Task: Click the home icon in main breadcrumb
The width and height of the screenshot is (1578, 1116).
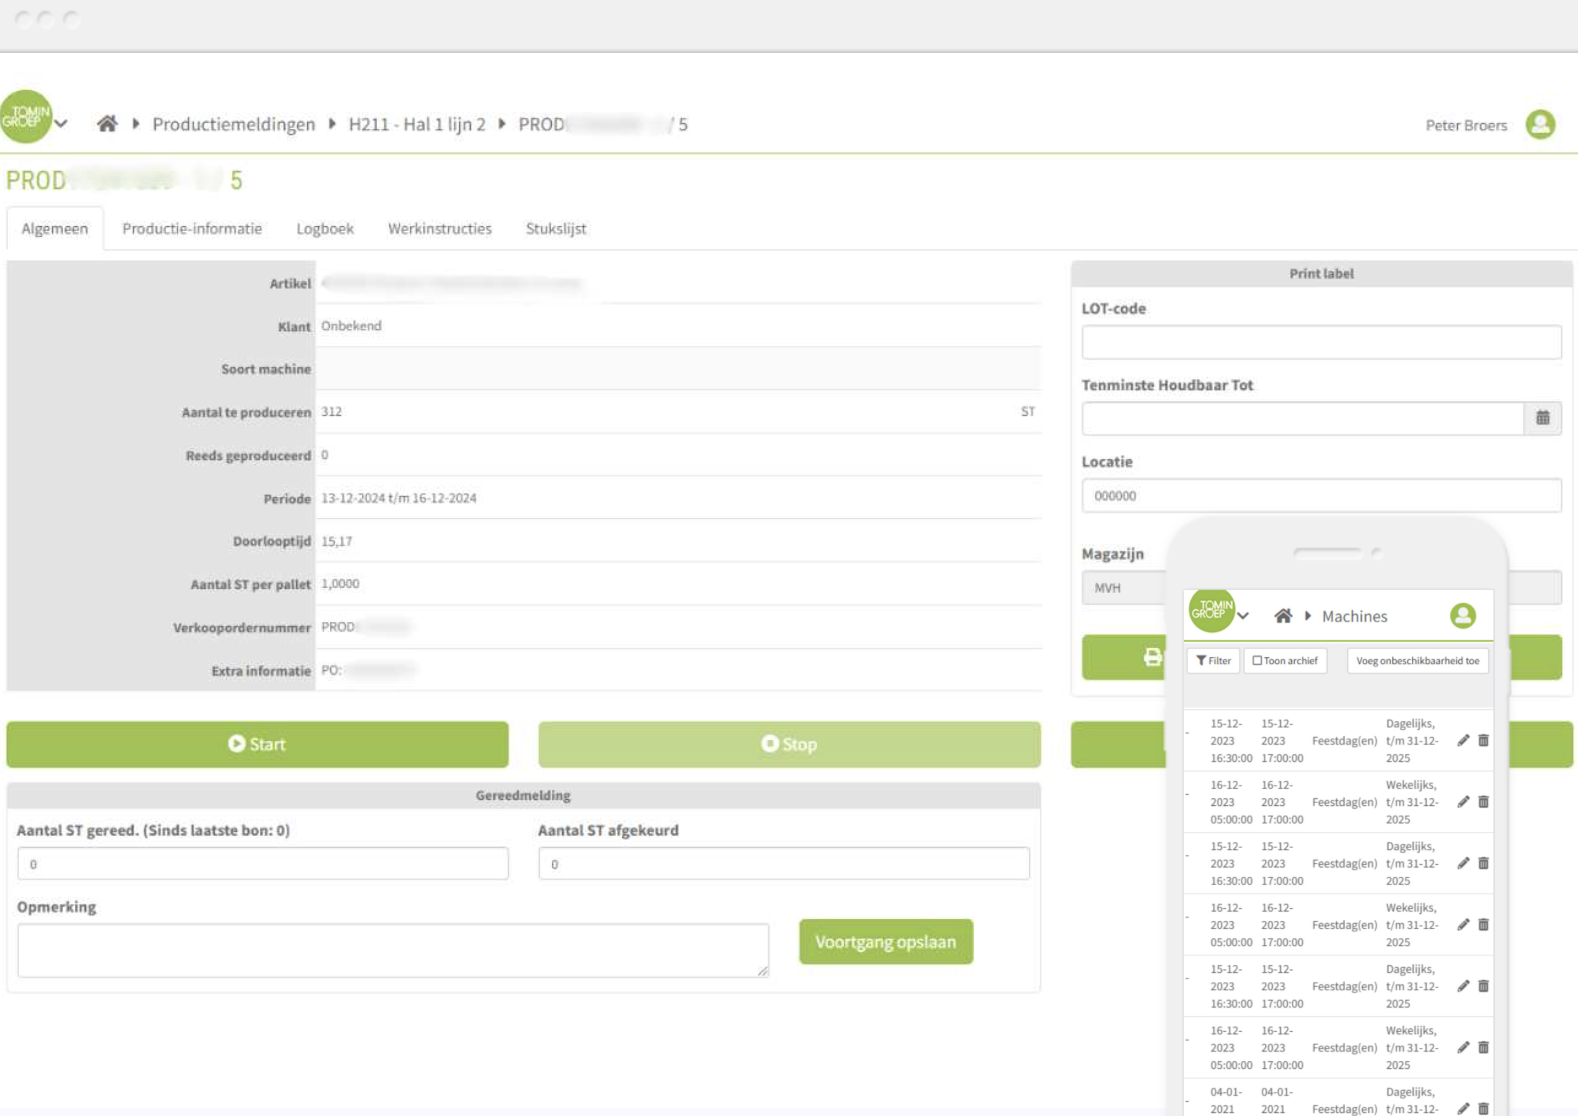Action: pyautogui.click(x=107, y=124)
